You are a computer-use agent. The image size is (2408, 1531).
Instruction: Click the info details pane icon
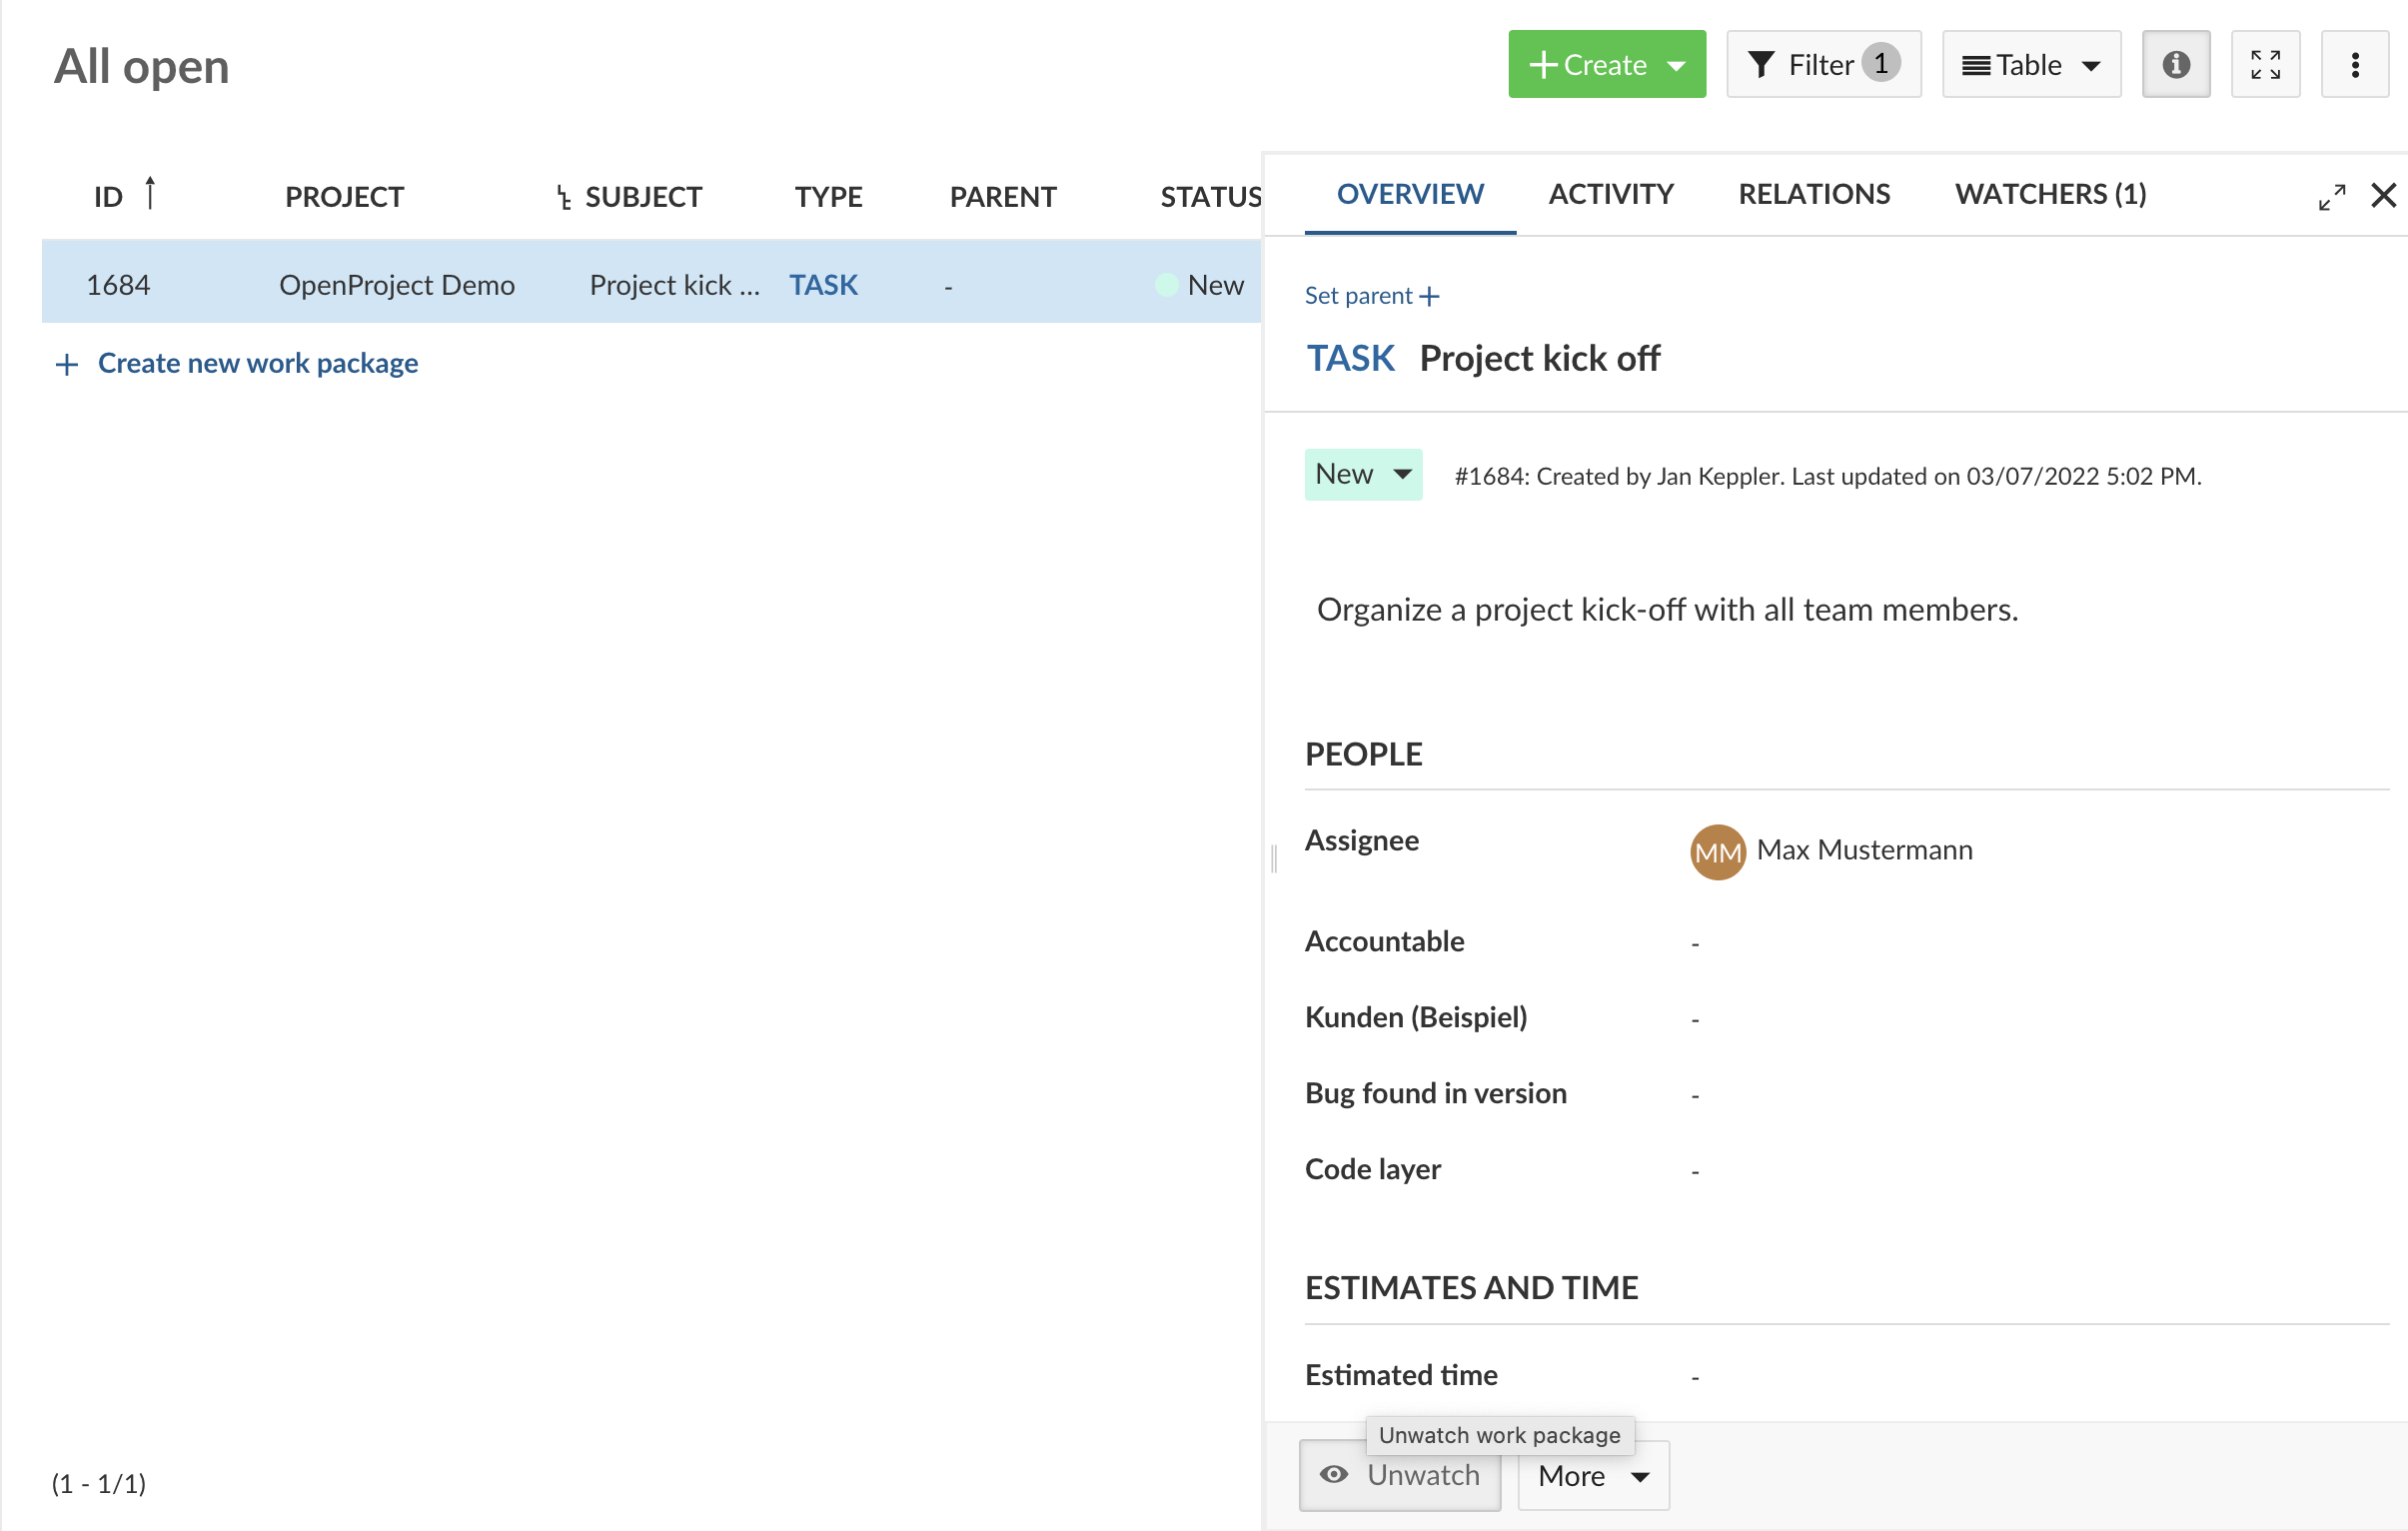point(2175,65)
